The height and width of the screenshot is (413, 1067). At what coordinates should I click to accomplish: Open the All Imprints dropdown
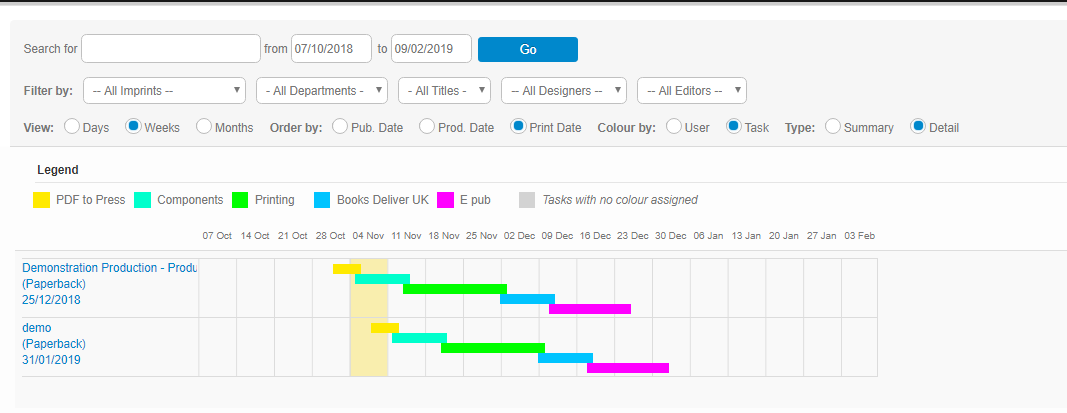pos(164,91)
